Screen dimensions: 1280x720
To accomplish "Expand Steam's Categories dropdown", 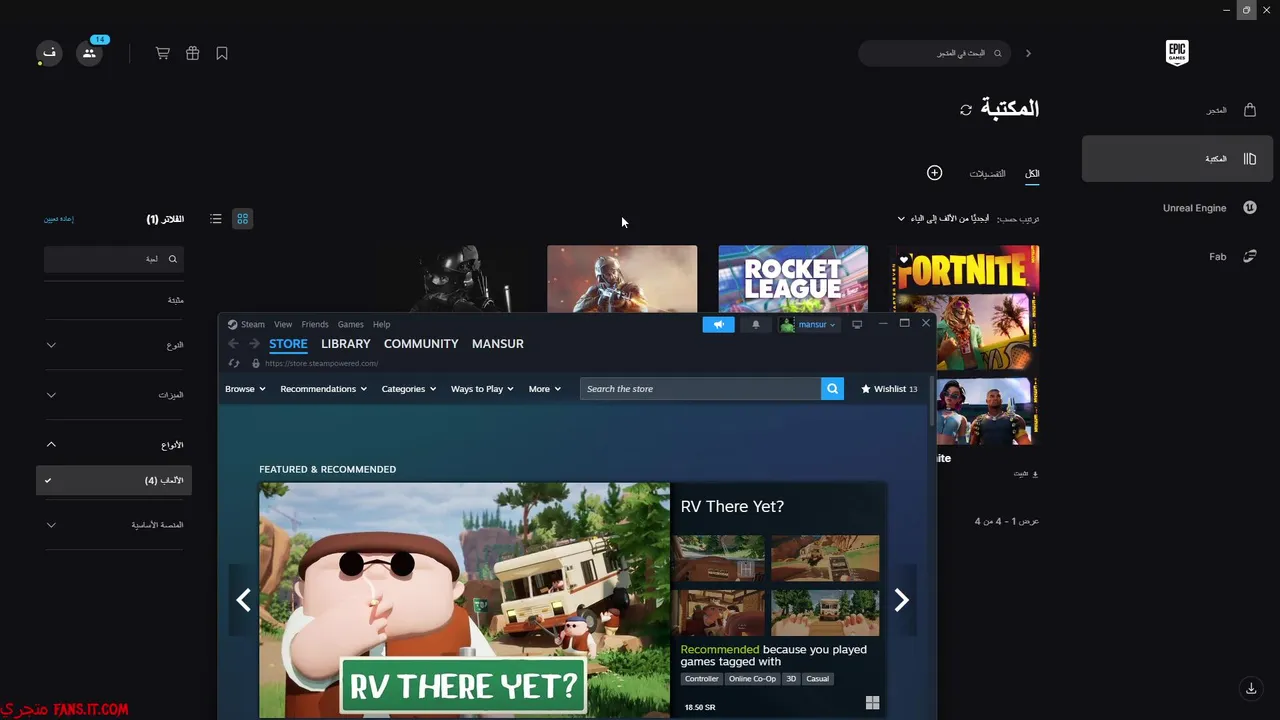I will coord(409,389).
